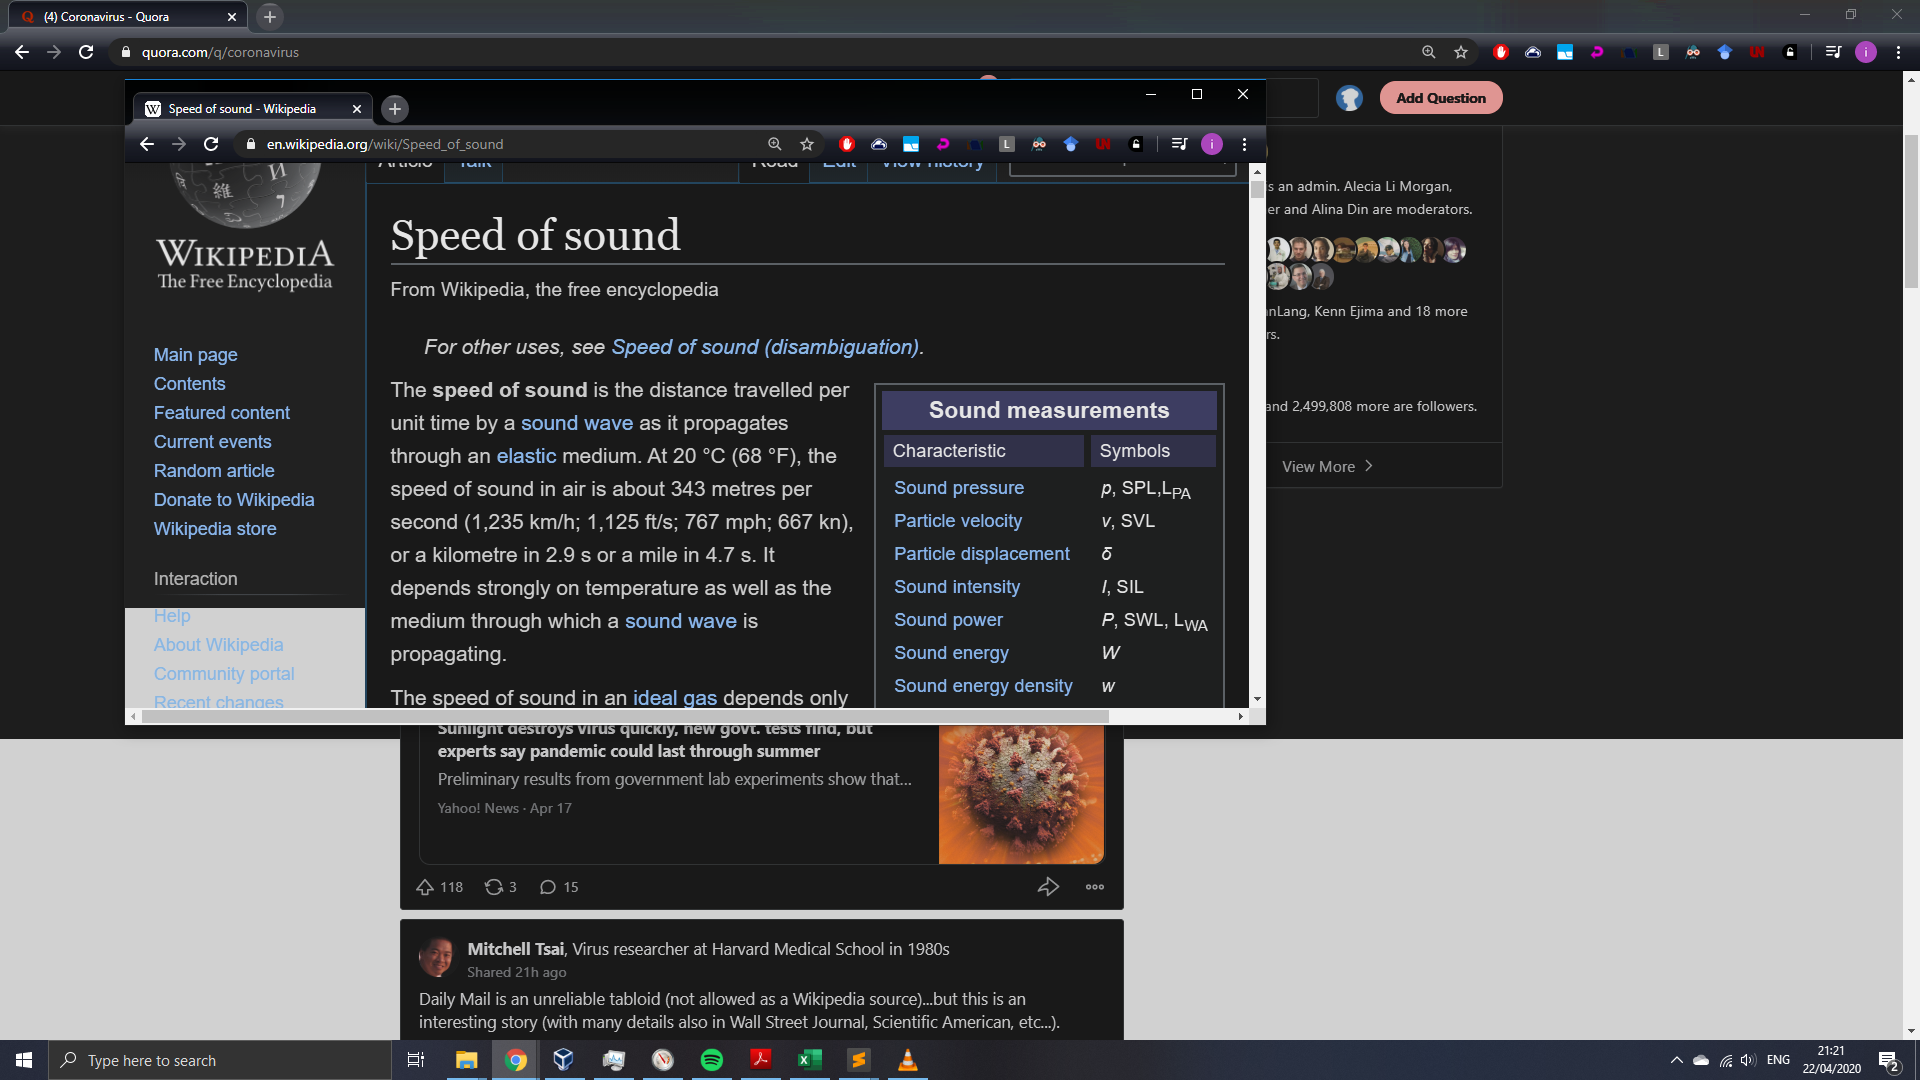This screenshot has width=1920, height=1080.
Task: Share the Yahoo News post
Action: click(x=1048, y=886)
